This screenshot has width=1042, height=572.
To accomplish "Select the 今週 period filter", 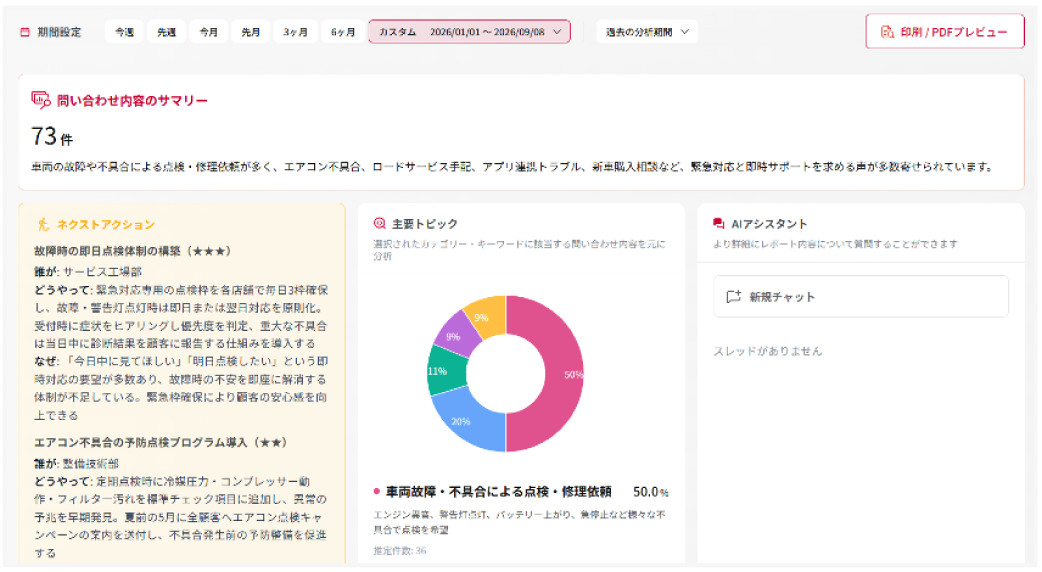I will pyautogui.click(x=125, y=32).
